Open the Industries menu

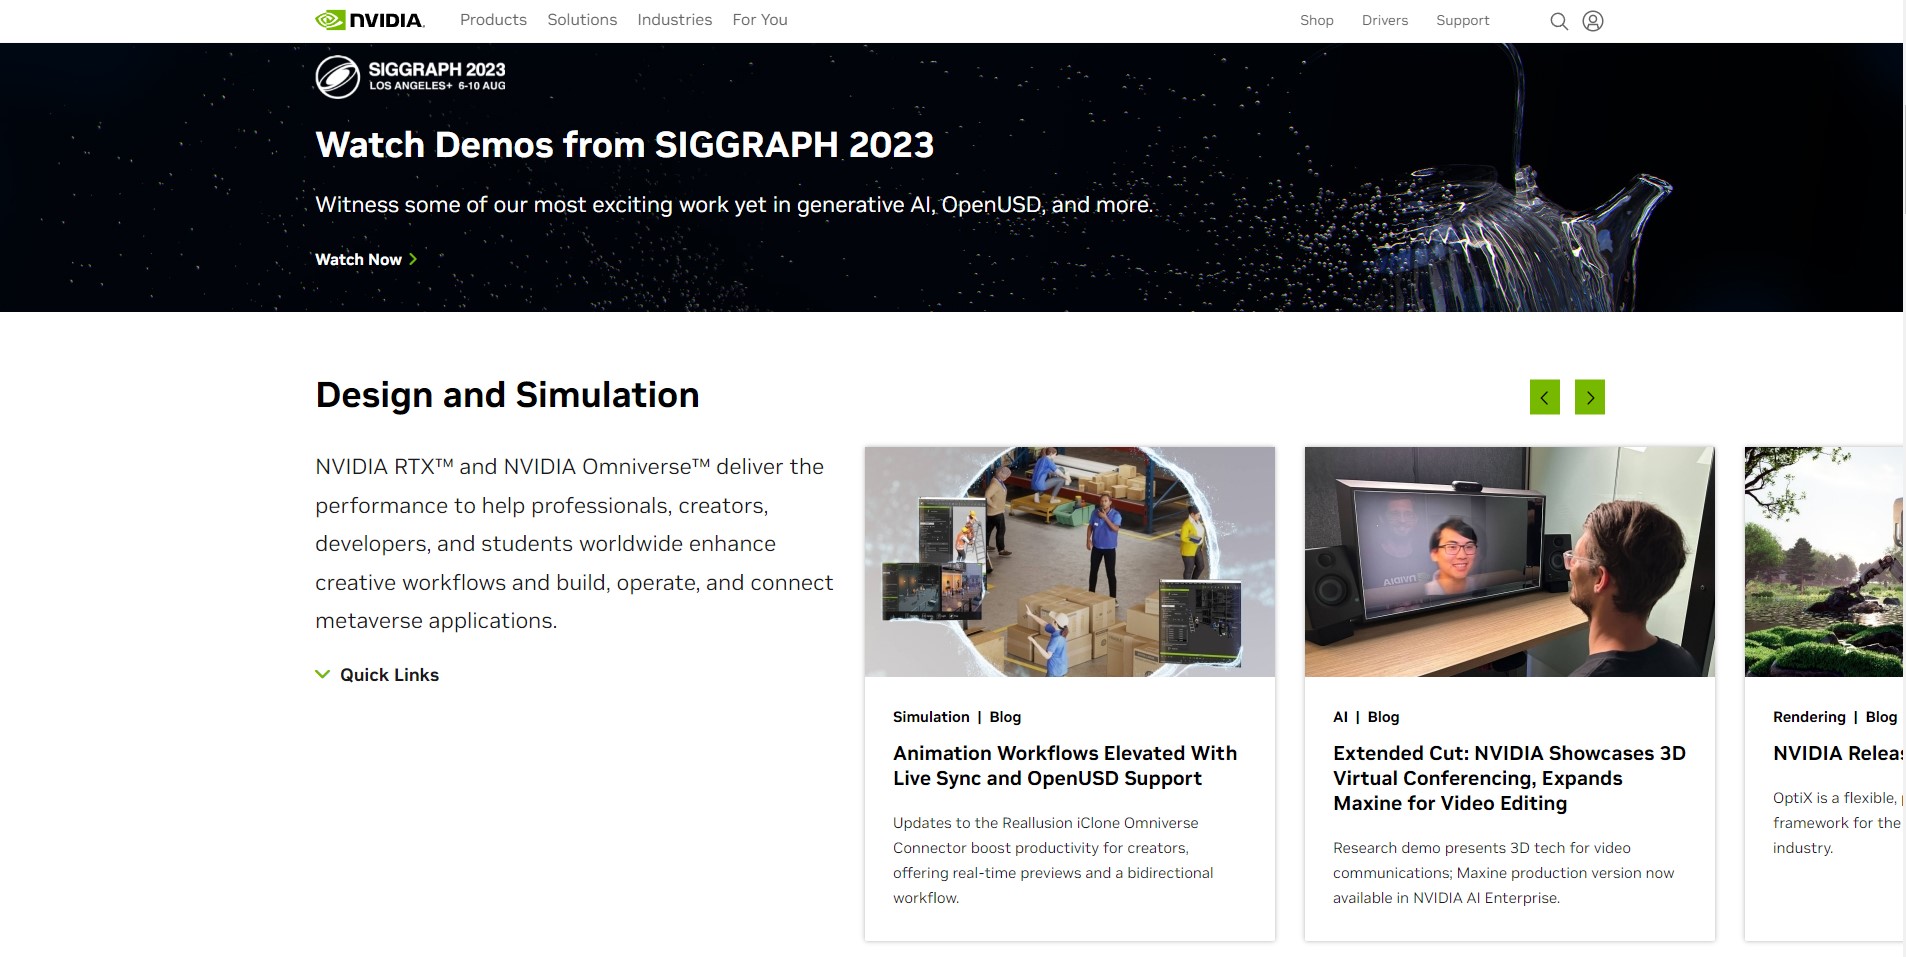[675, 20]
